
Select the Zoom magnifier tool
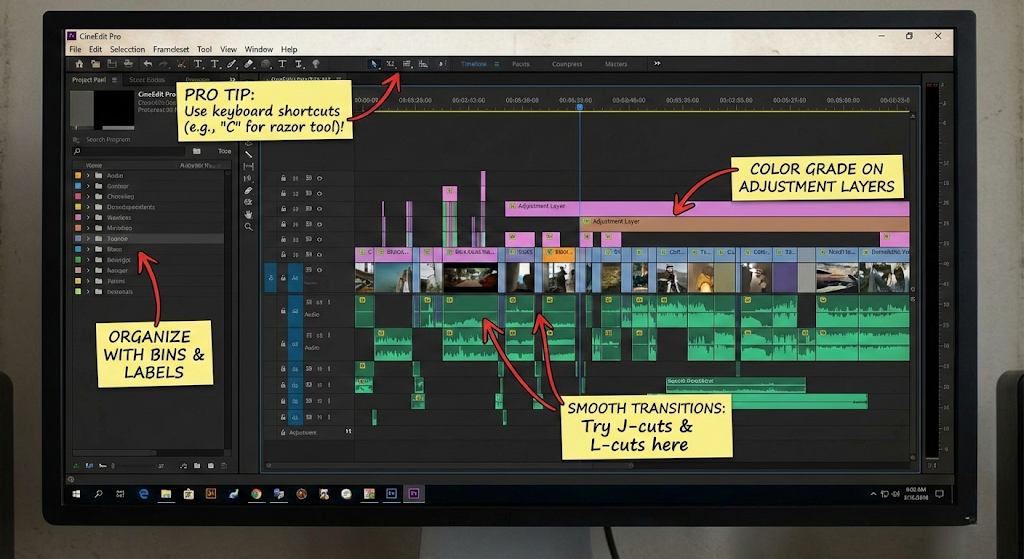[x=249, y=227]
